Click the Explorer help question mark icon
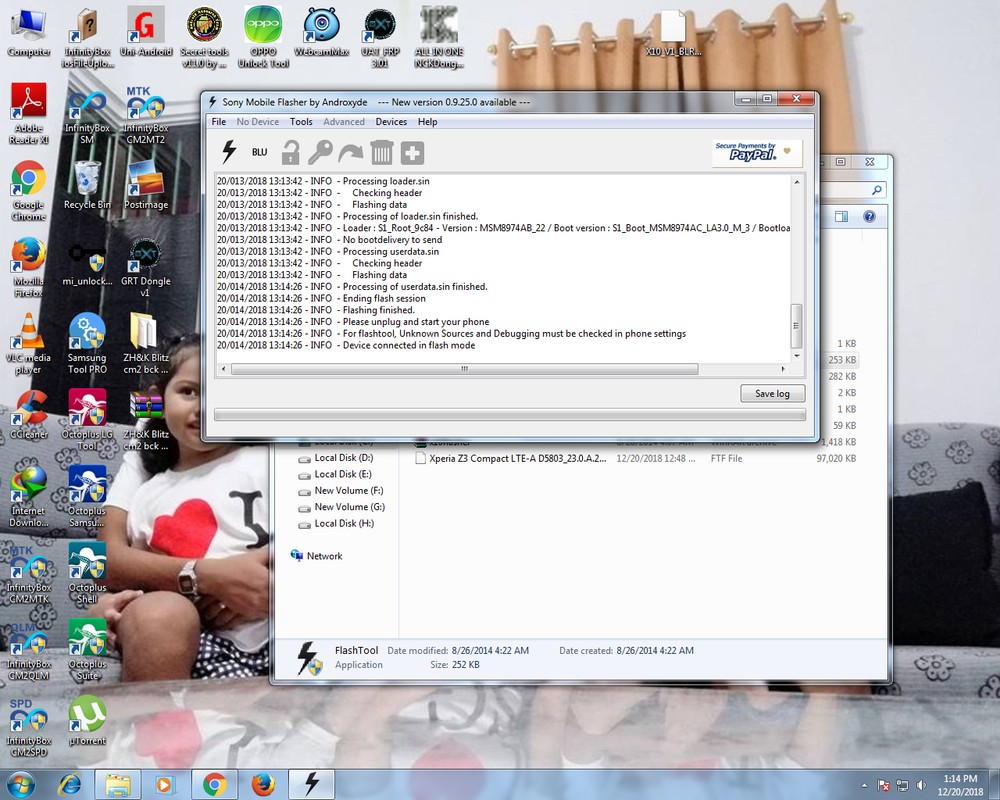1000x800 pixels. (x=869, y=217)
